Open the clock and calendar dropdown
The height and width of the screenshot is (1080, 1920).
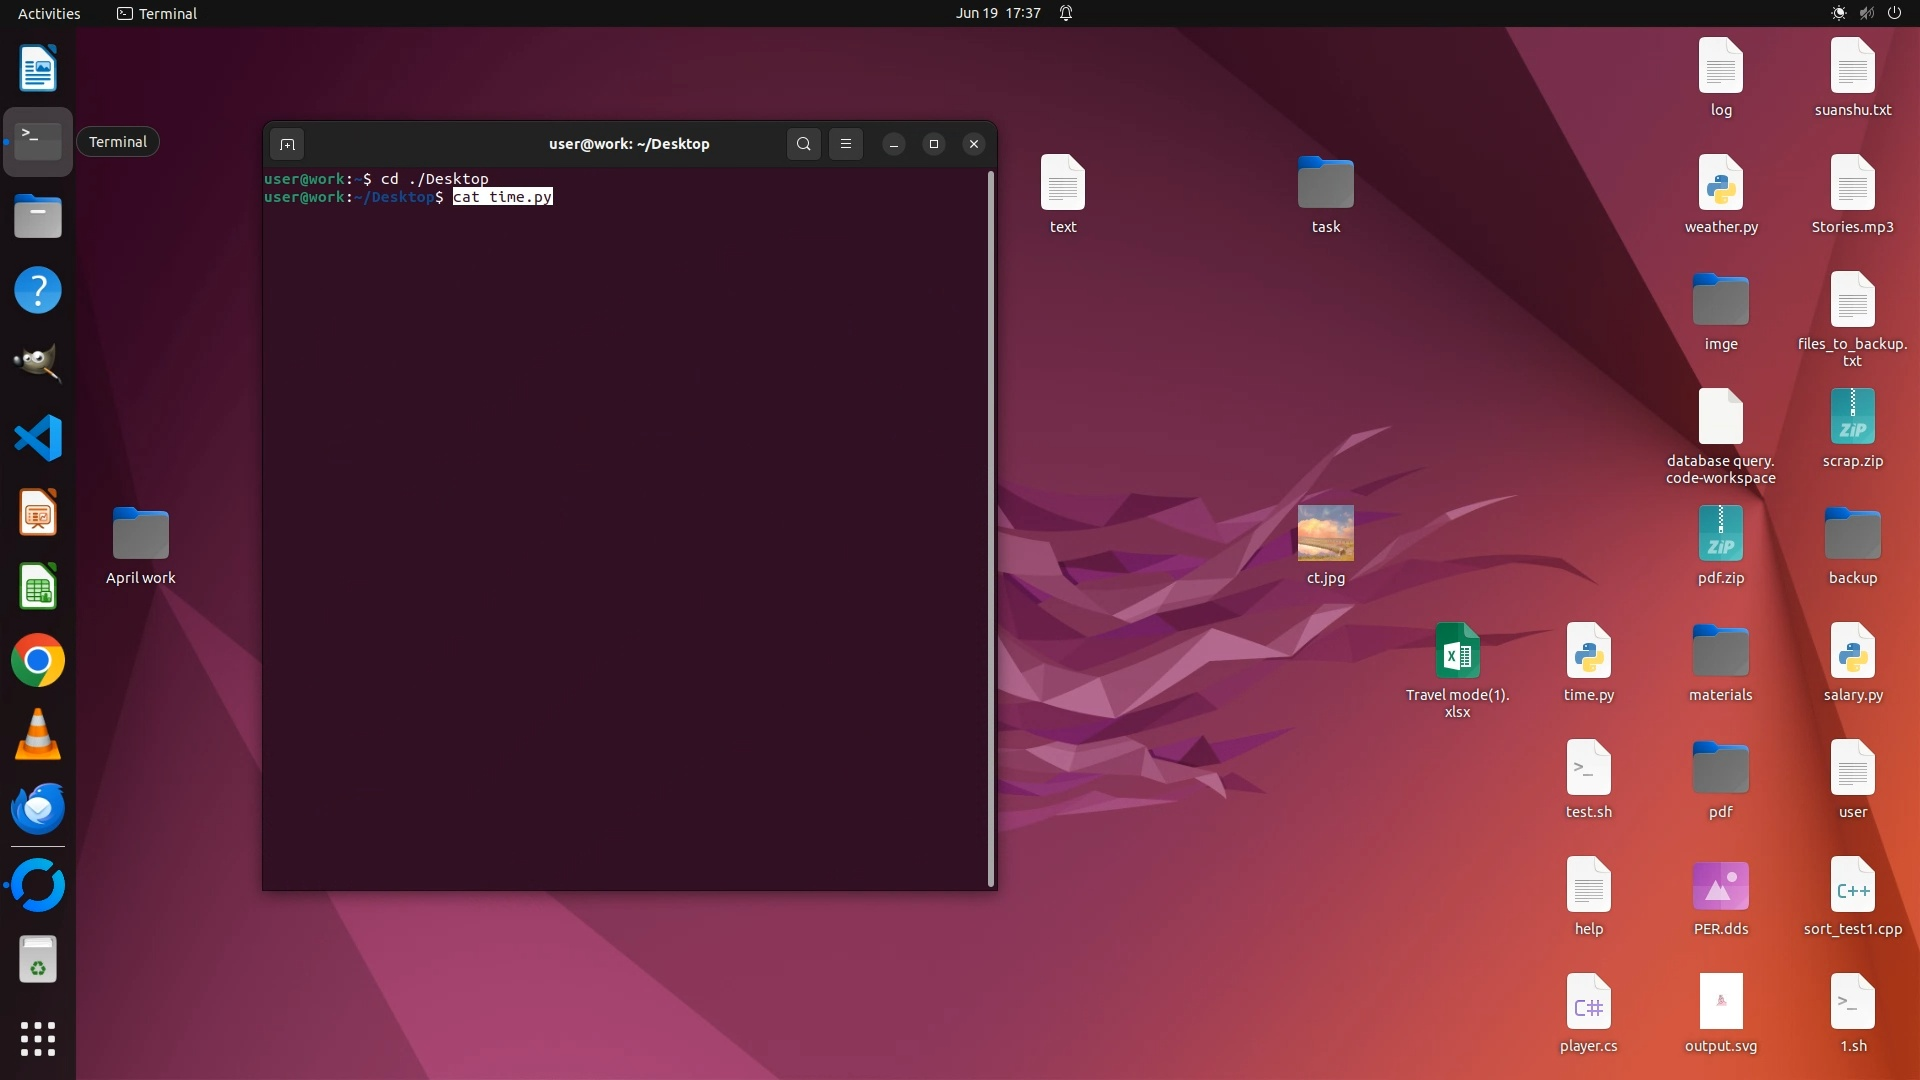(997, 13)
